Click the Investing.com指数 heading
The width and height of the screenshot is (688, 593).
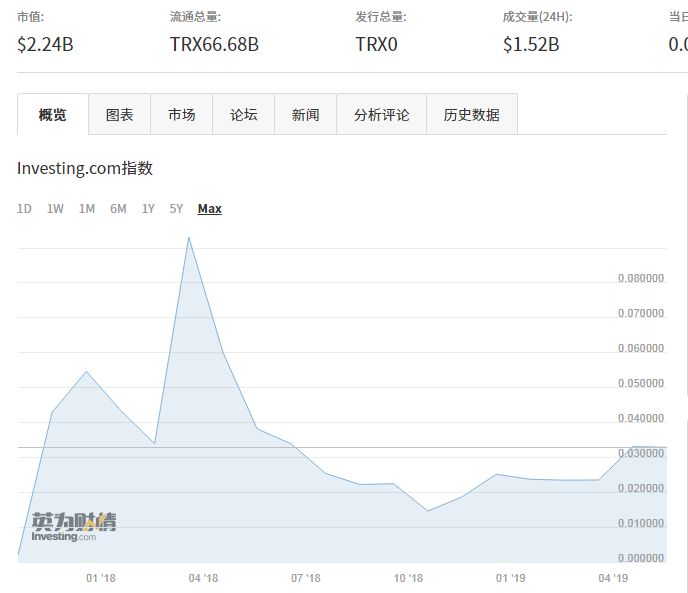(85, 168)
